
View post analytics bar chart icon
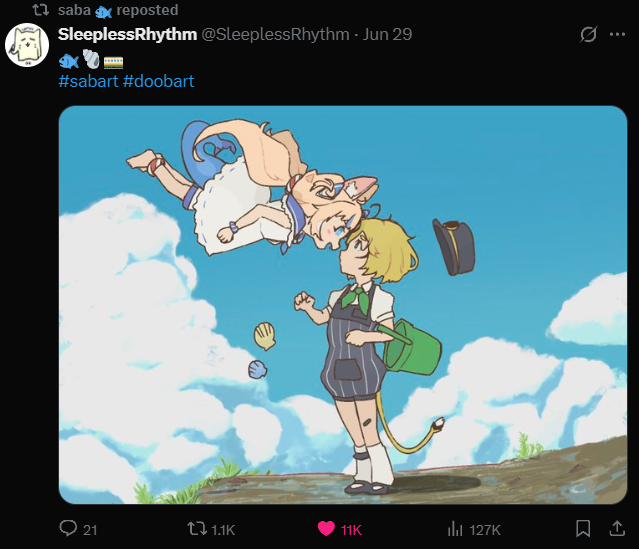(455, 529)
